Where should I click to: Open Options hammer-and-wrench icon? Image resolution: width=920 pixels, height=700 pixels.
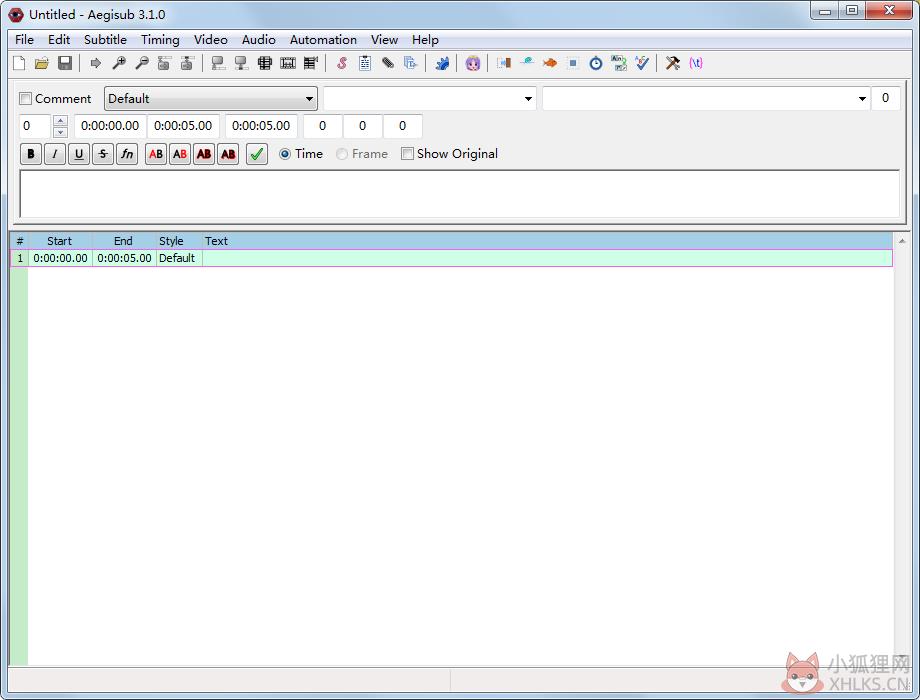pos(672,63)
